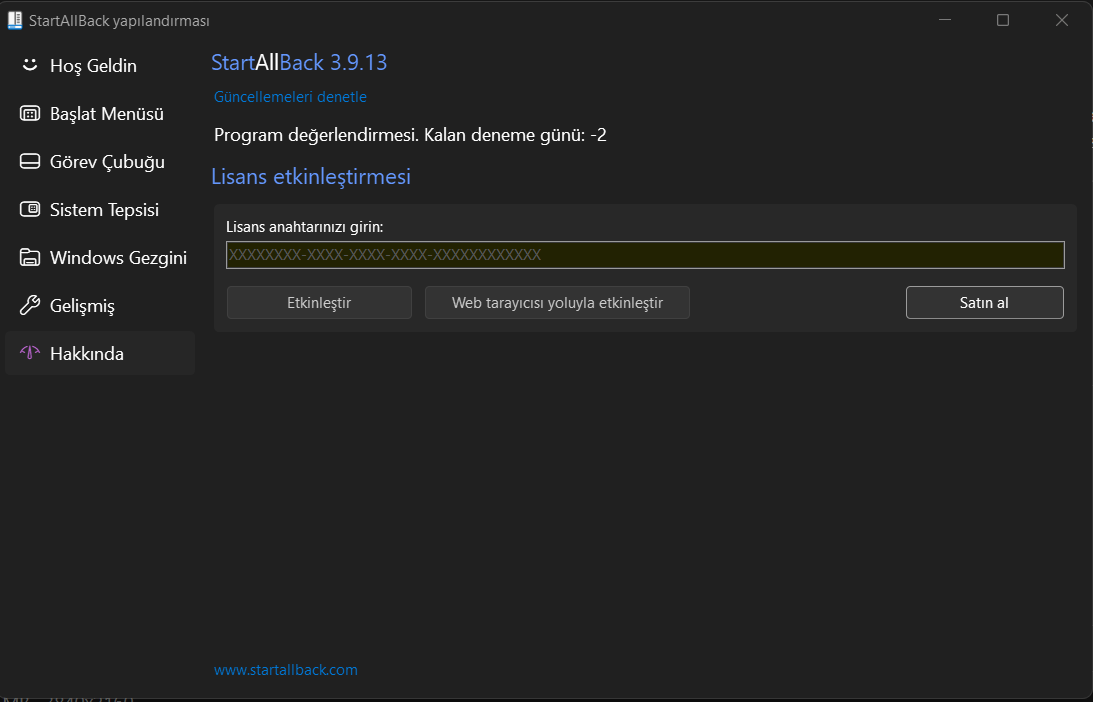1093x702 pixels.
Task: Maximize the StartAllBack window
Action: click(x=1002, y=20)
